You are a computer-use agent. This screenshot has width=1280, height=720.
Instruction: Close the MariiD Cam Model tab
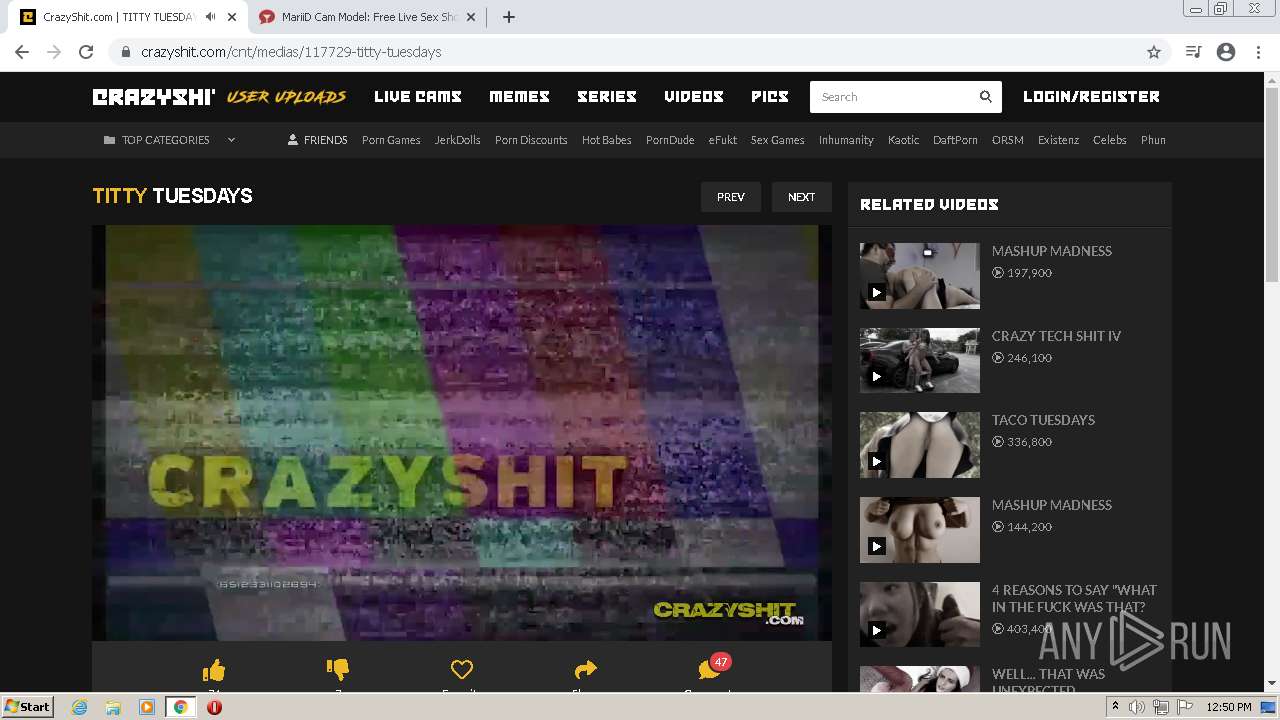click(x=471, y=17)
